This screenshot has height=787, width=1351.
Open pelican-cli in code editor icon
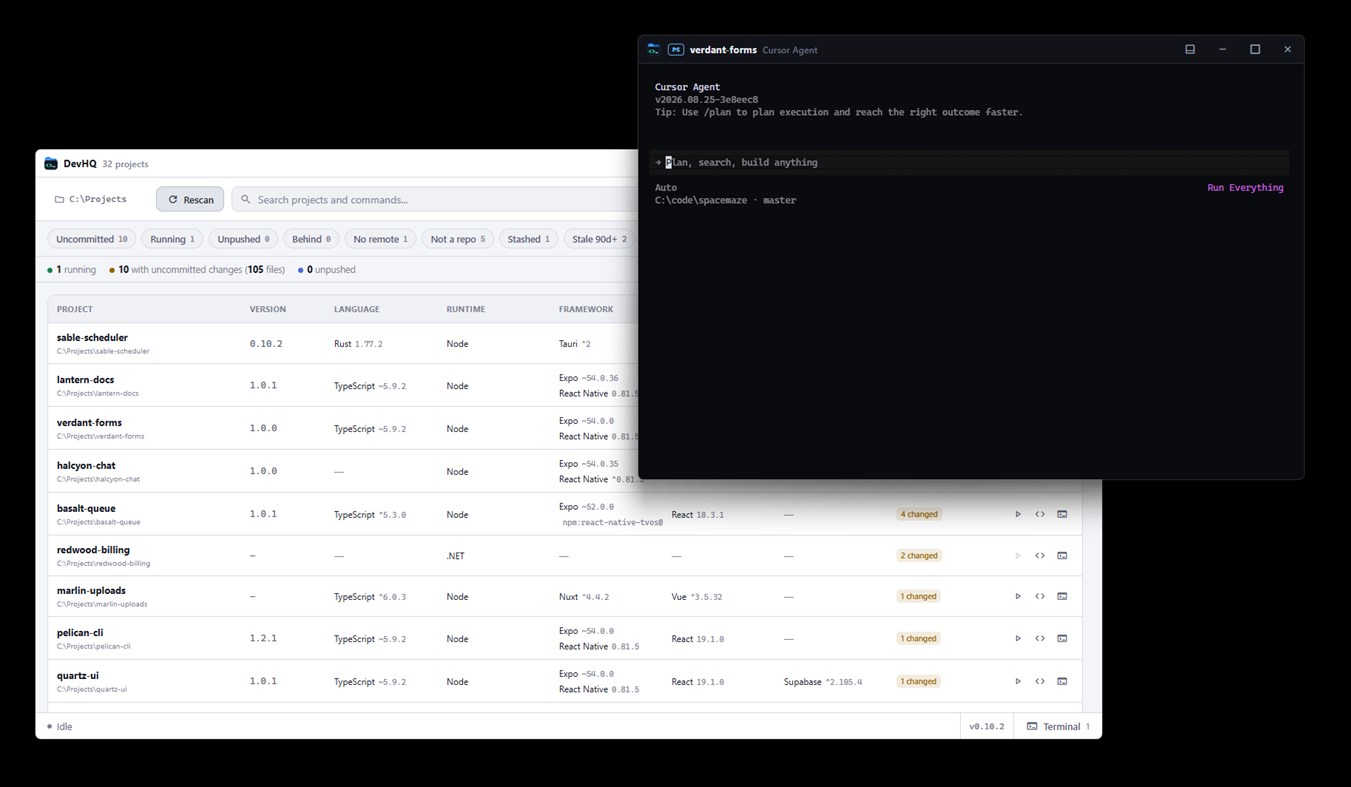point(1040,638)
